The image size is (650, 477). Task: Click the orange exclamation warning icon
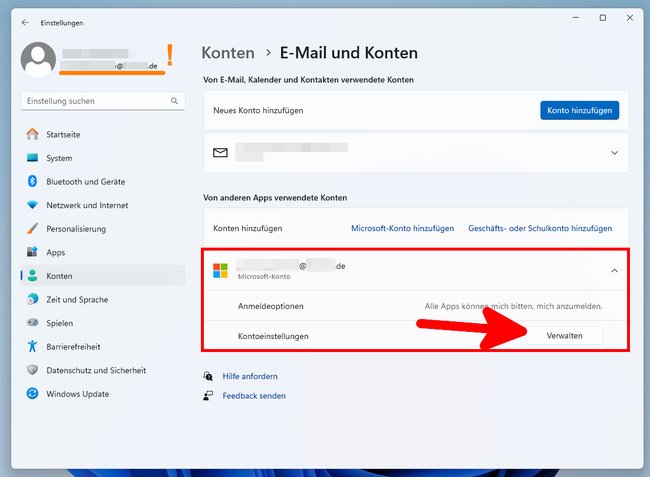[170, 55]
